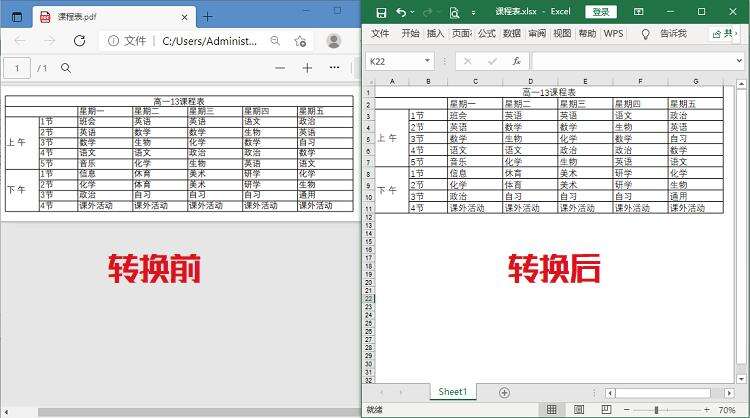Click the zoom in plus in Excel status bar

click(x=706, y=410)
